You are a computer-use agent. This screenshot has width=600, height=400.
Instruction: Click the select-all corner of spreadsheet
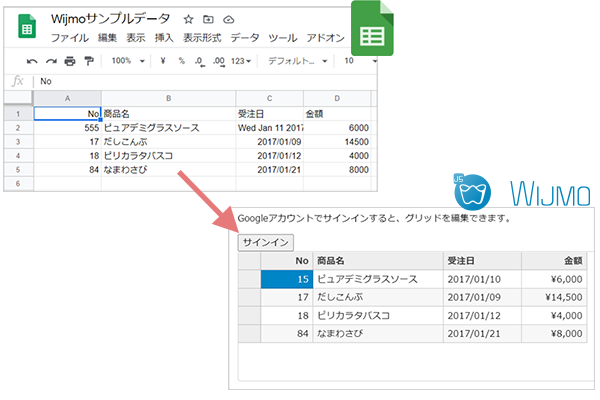click(18, 98)
